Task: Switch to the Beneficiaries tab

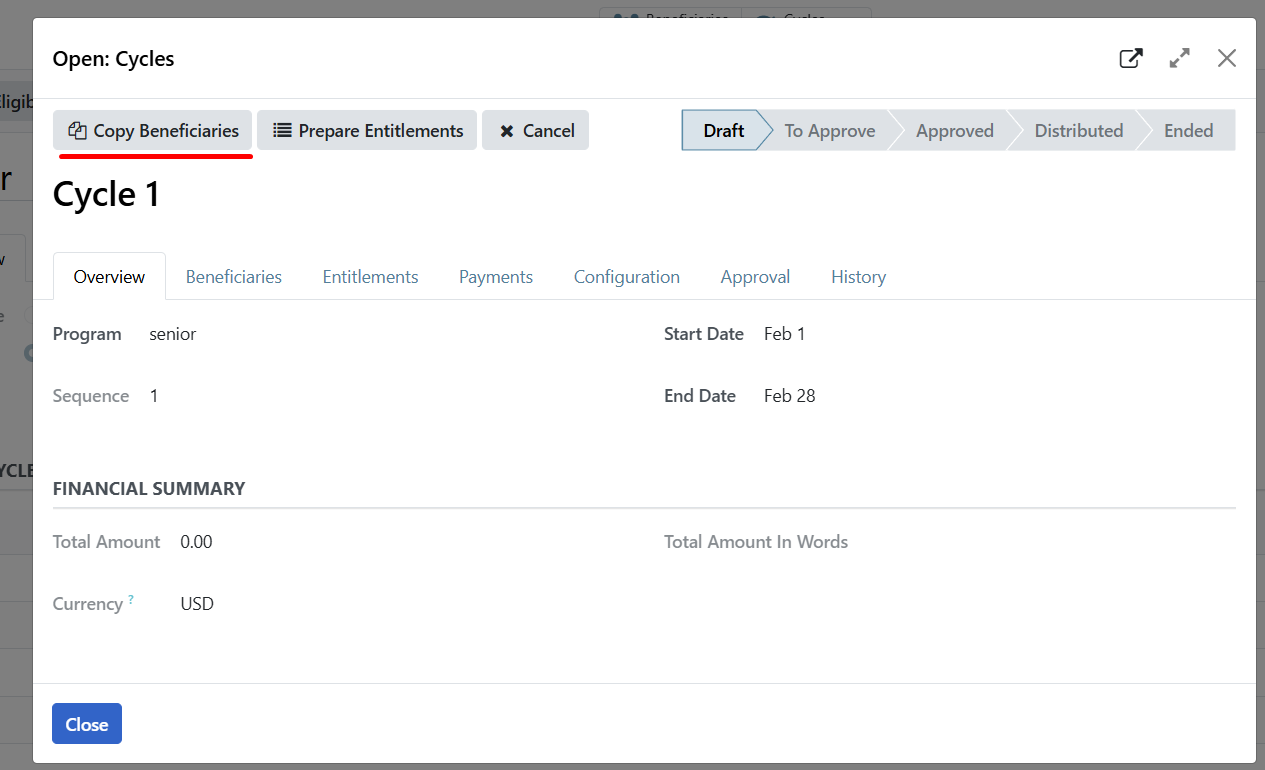Action: click(x=234, y=277)
